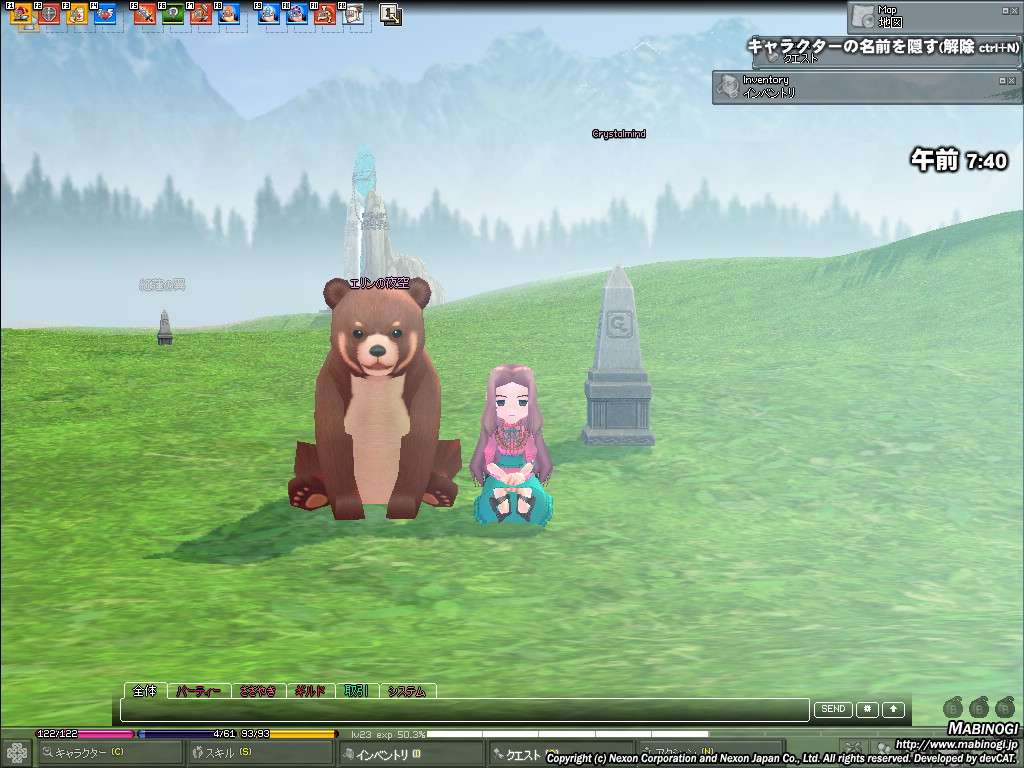This screenshot has height=768, width=1024.
Task: Use the F4 winged heart skill icon
Action: 105,14
